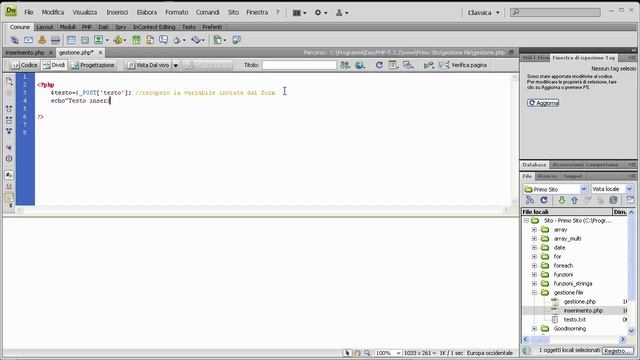
Task: Click the Head insert icon
Action: [179, 40]
